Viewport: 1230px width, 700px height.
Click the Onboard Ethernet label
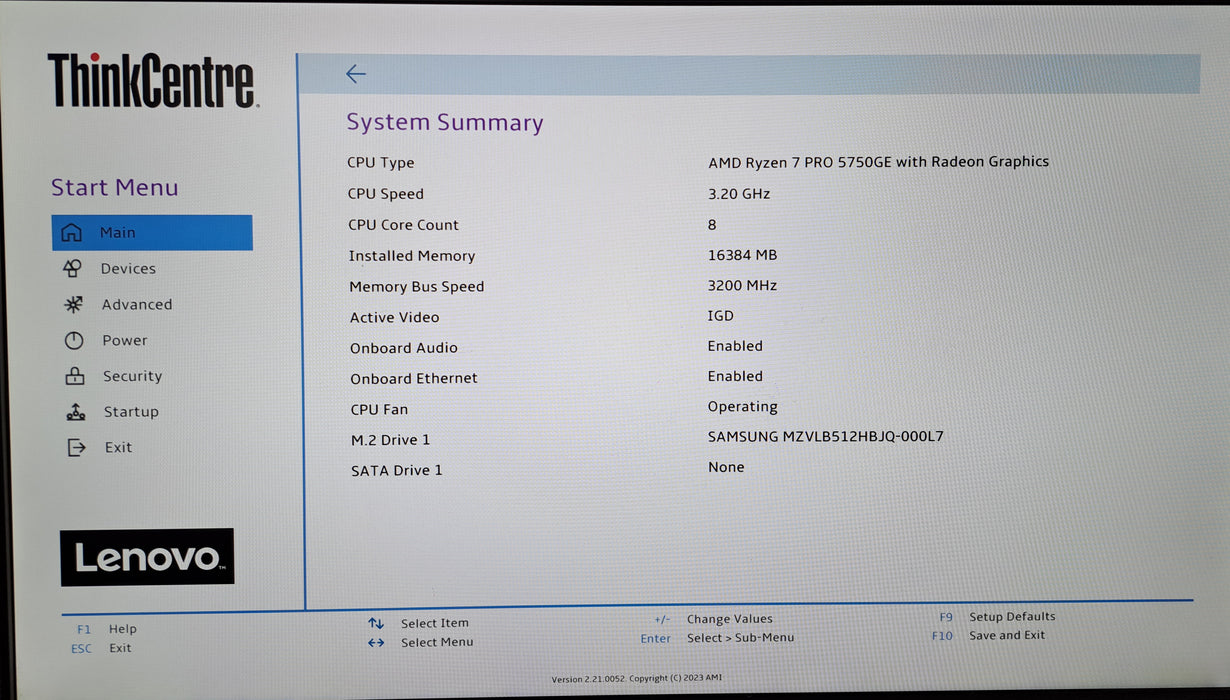[414, 379]
